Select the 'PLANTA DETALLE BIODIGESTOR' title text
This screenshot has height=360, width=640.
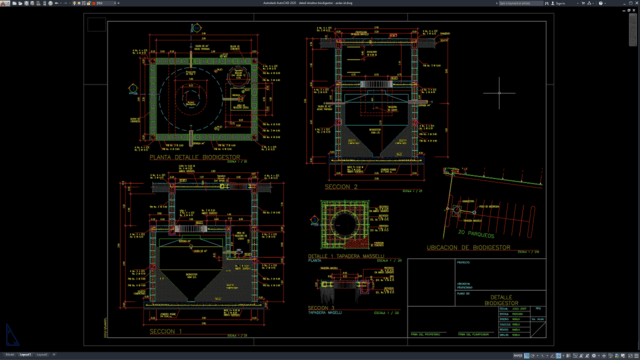[x=195, y=157]
